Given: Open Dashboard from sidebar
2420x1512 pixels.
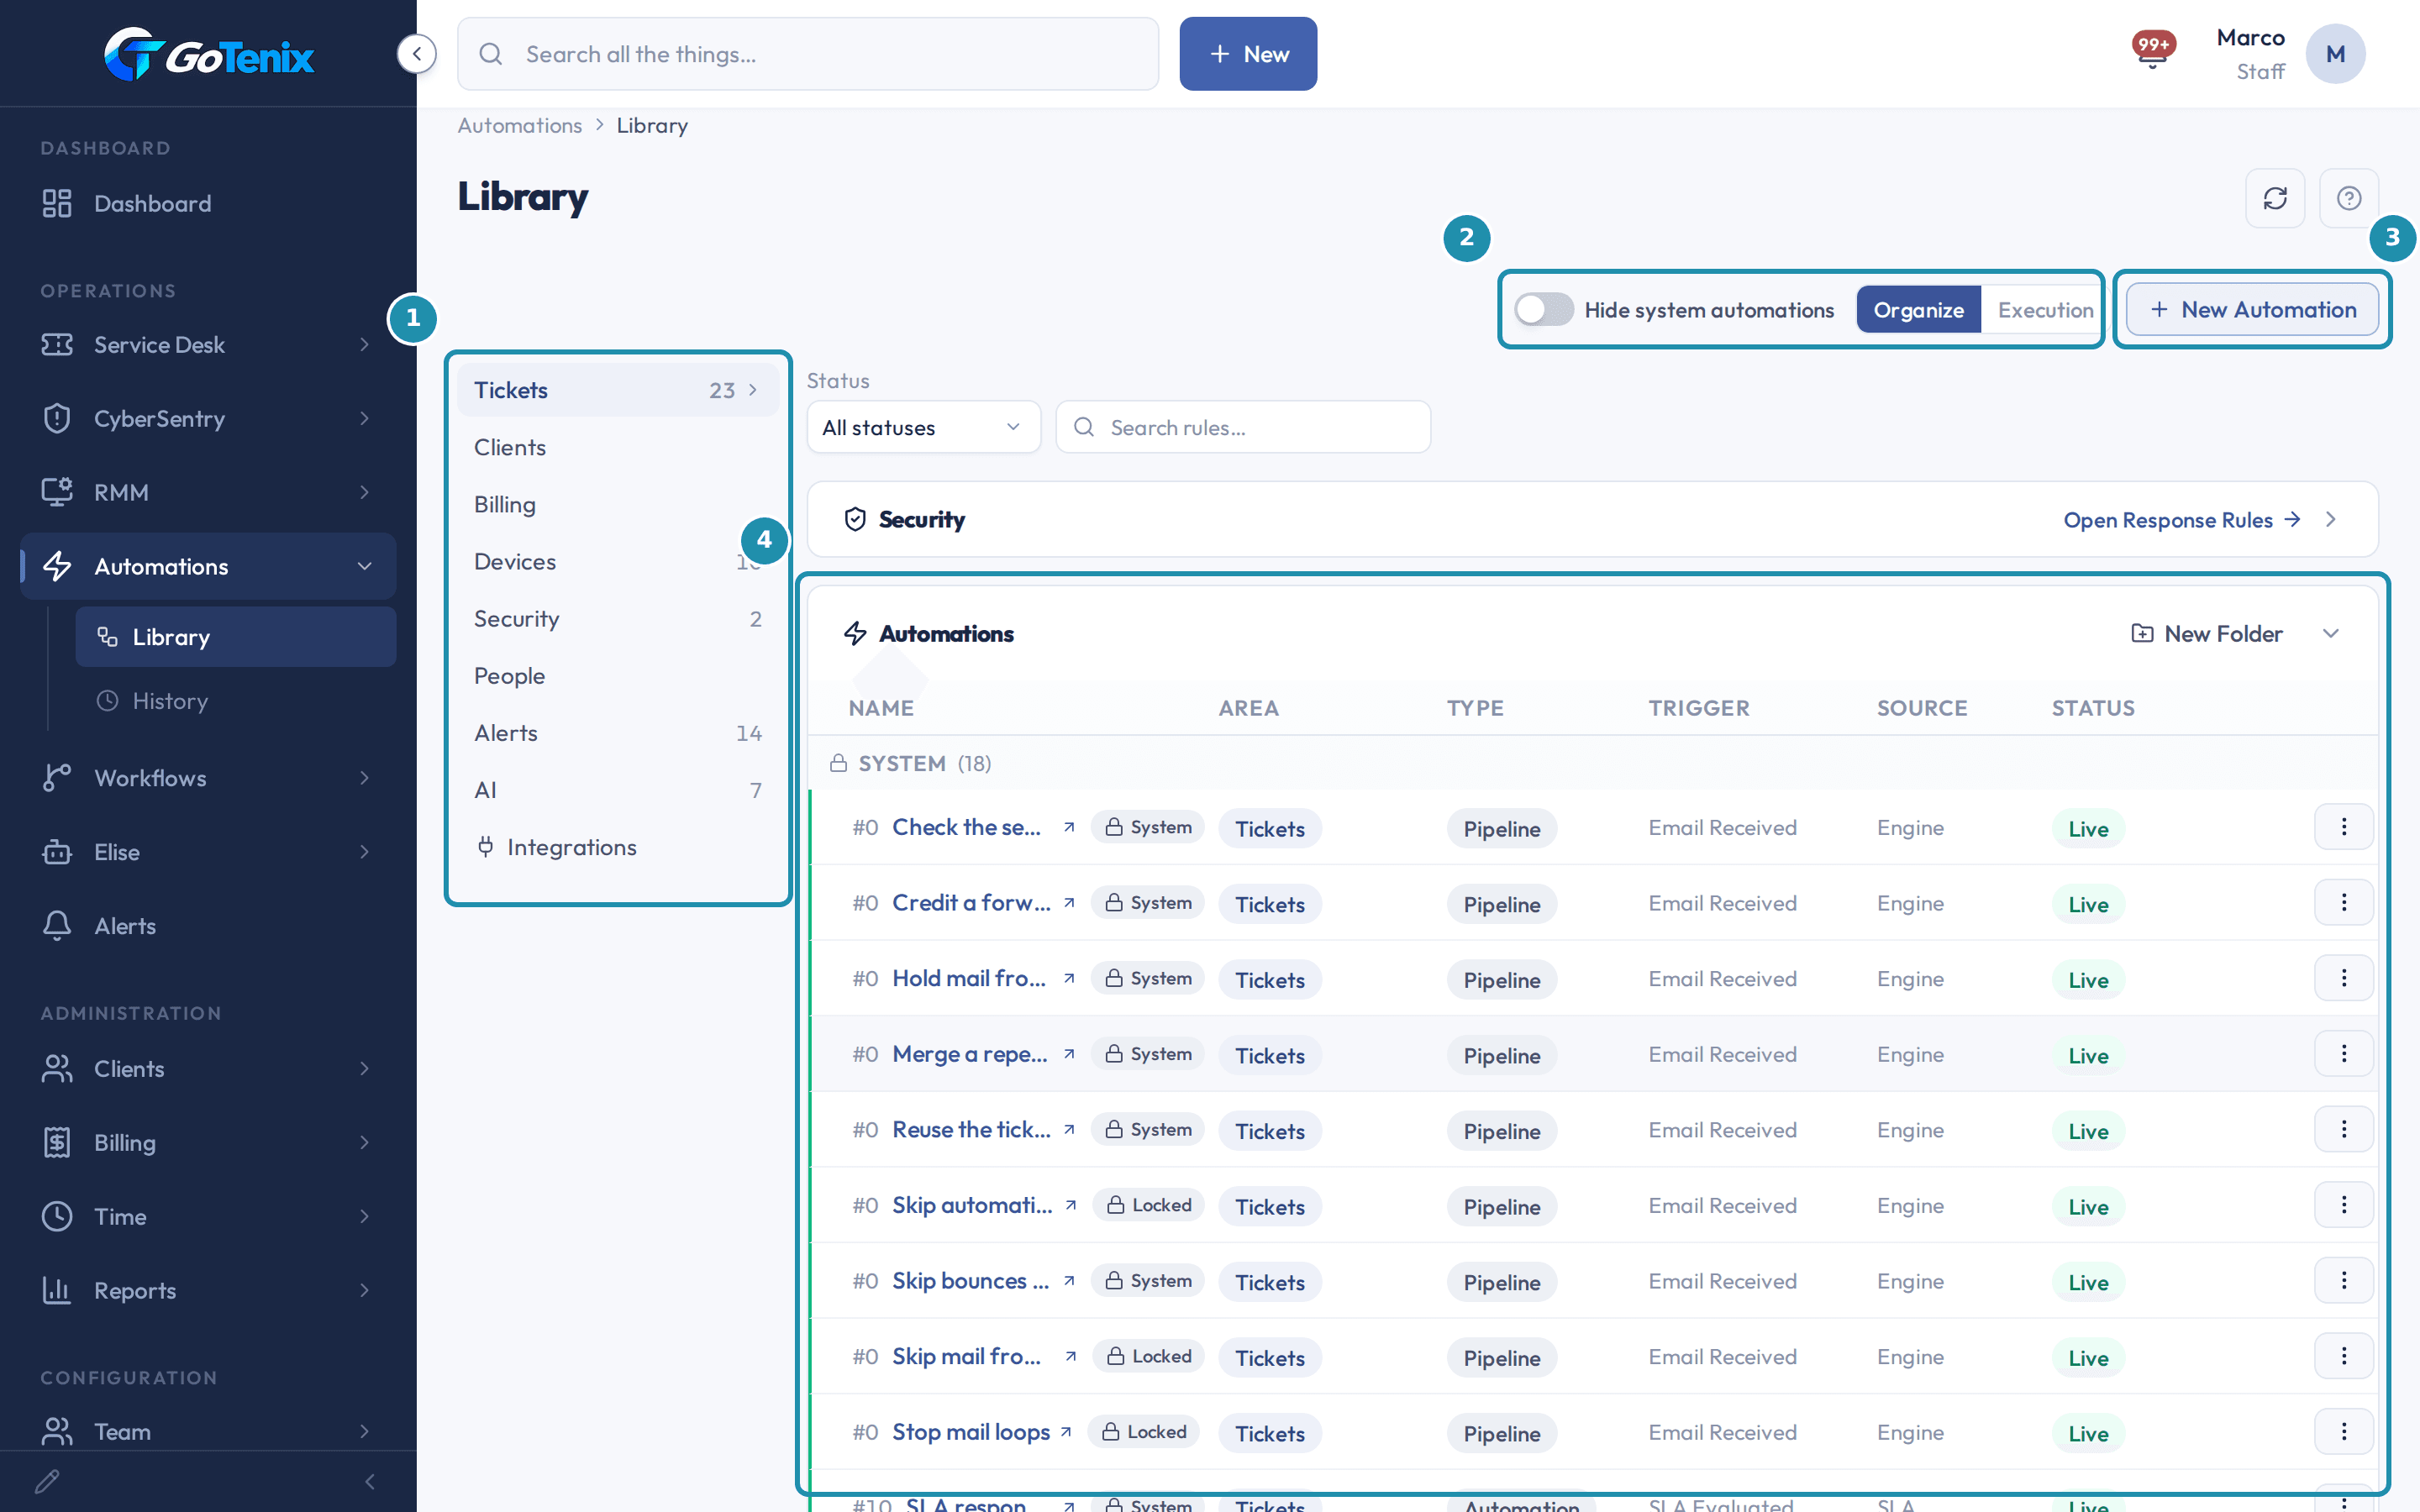Looking at the screenshot, I should pos(208,203).
